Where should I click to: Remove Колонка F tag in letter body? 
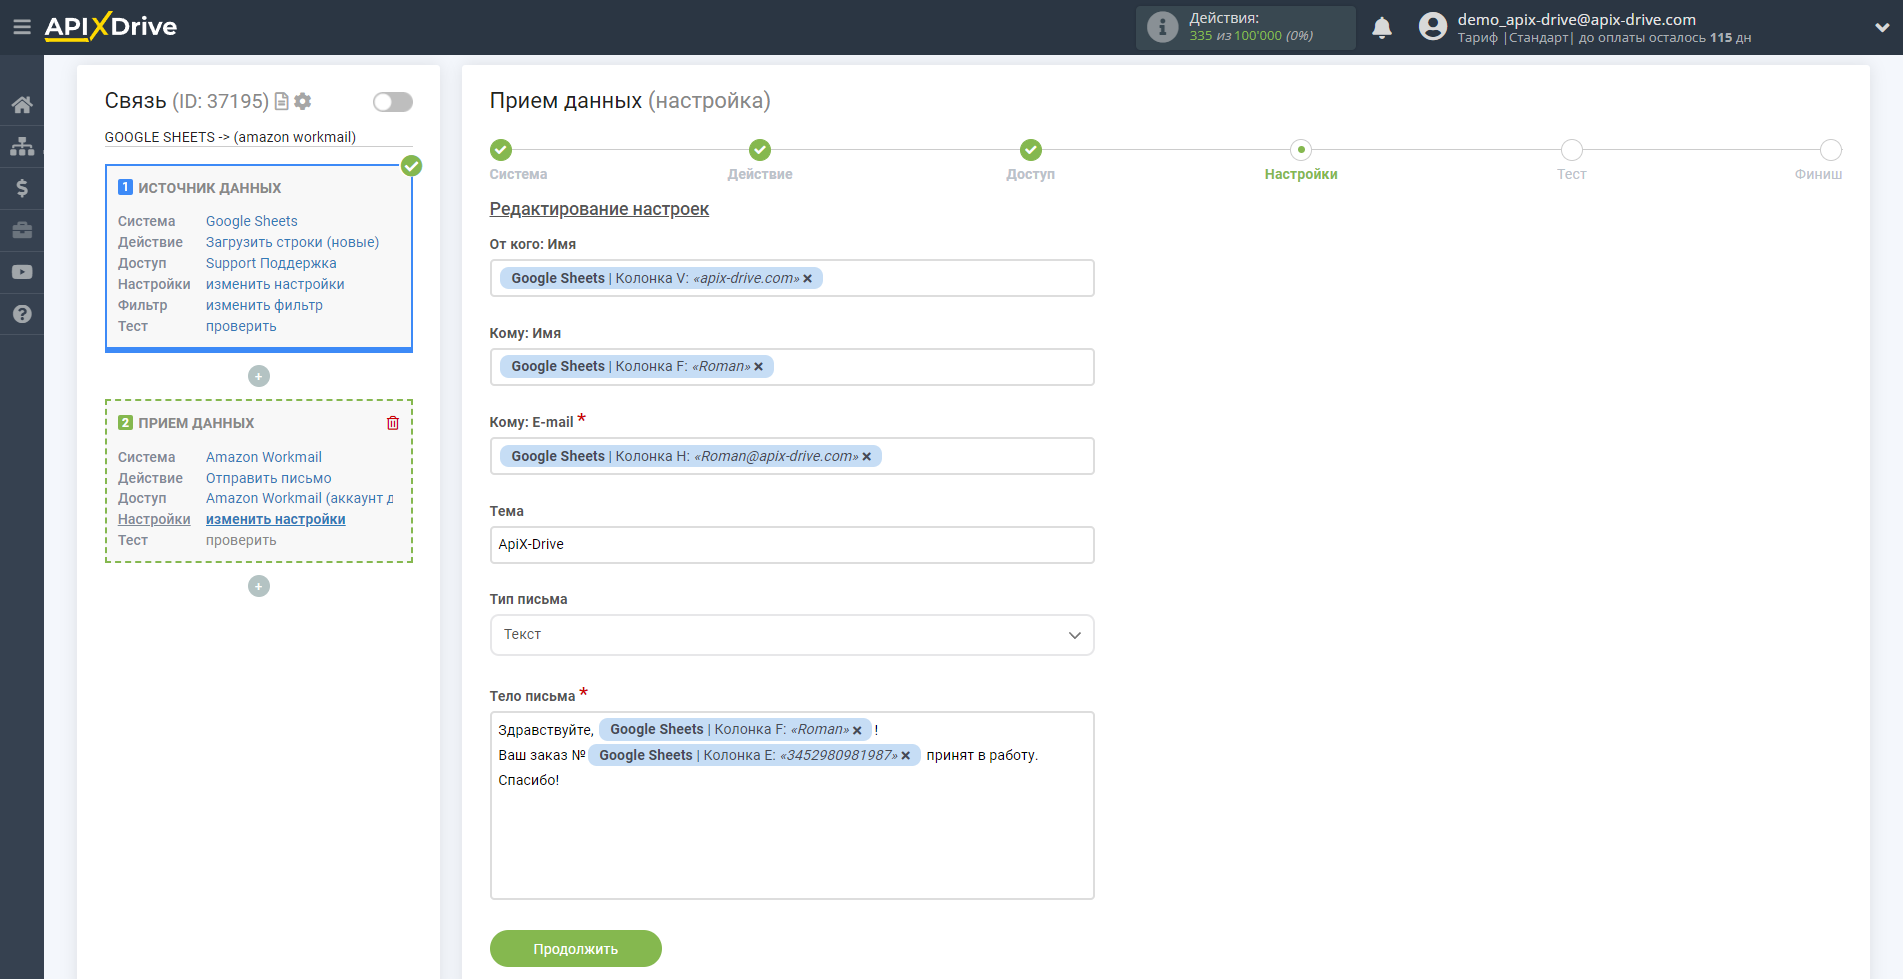[857, 730]
